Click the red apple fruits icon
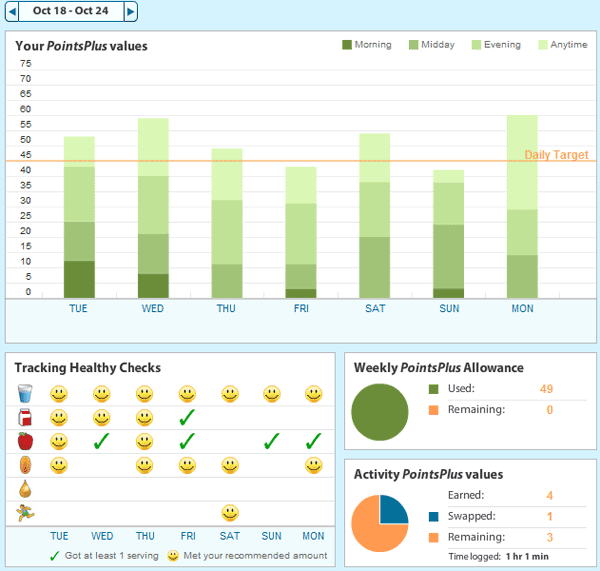Viewport: 600px width, 571px height. [x=25, y=441]
